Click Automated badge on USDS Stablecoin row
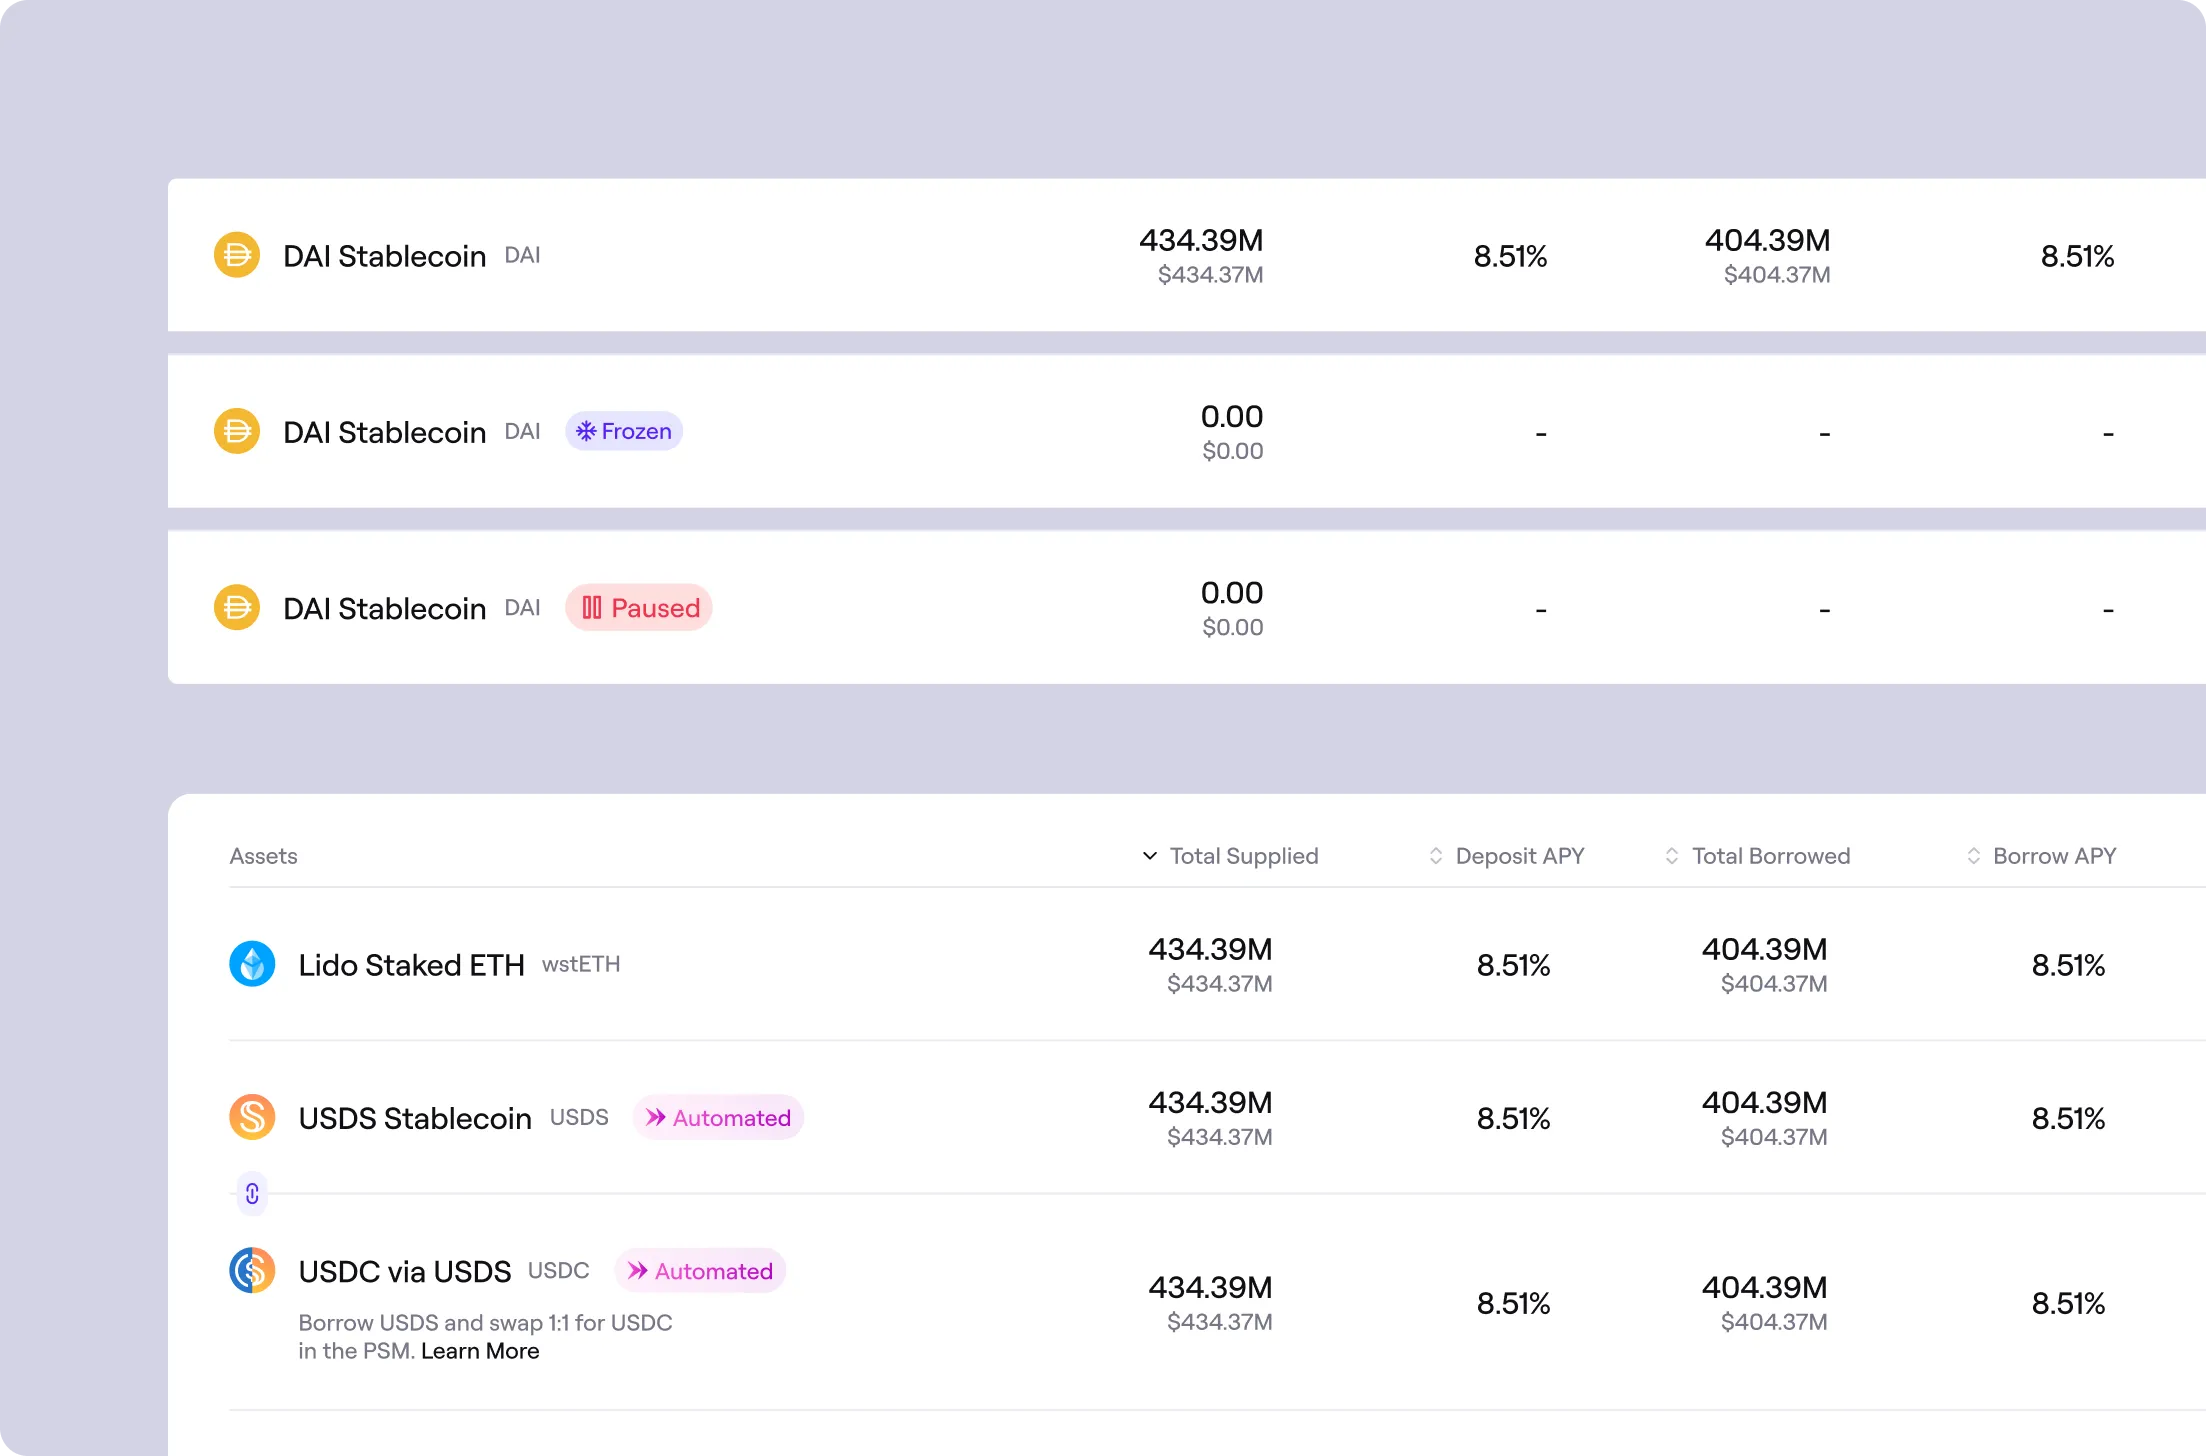 [718, 1117]
